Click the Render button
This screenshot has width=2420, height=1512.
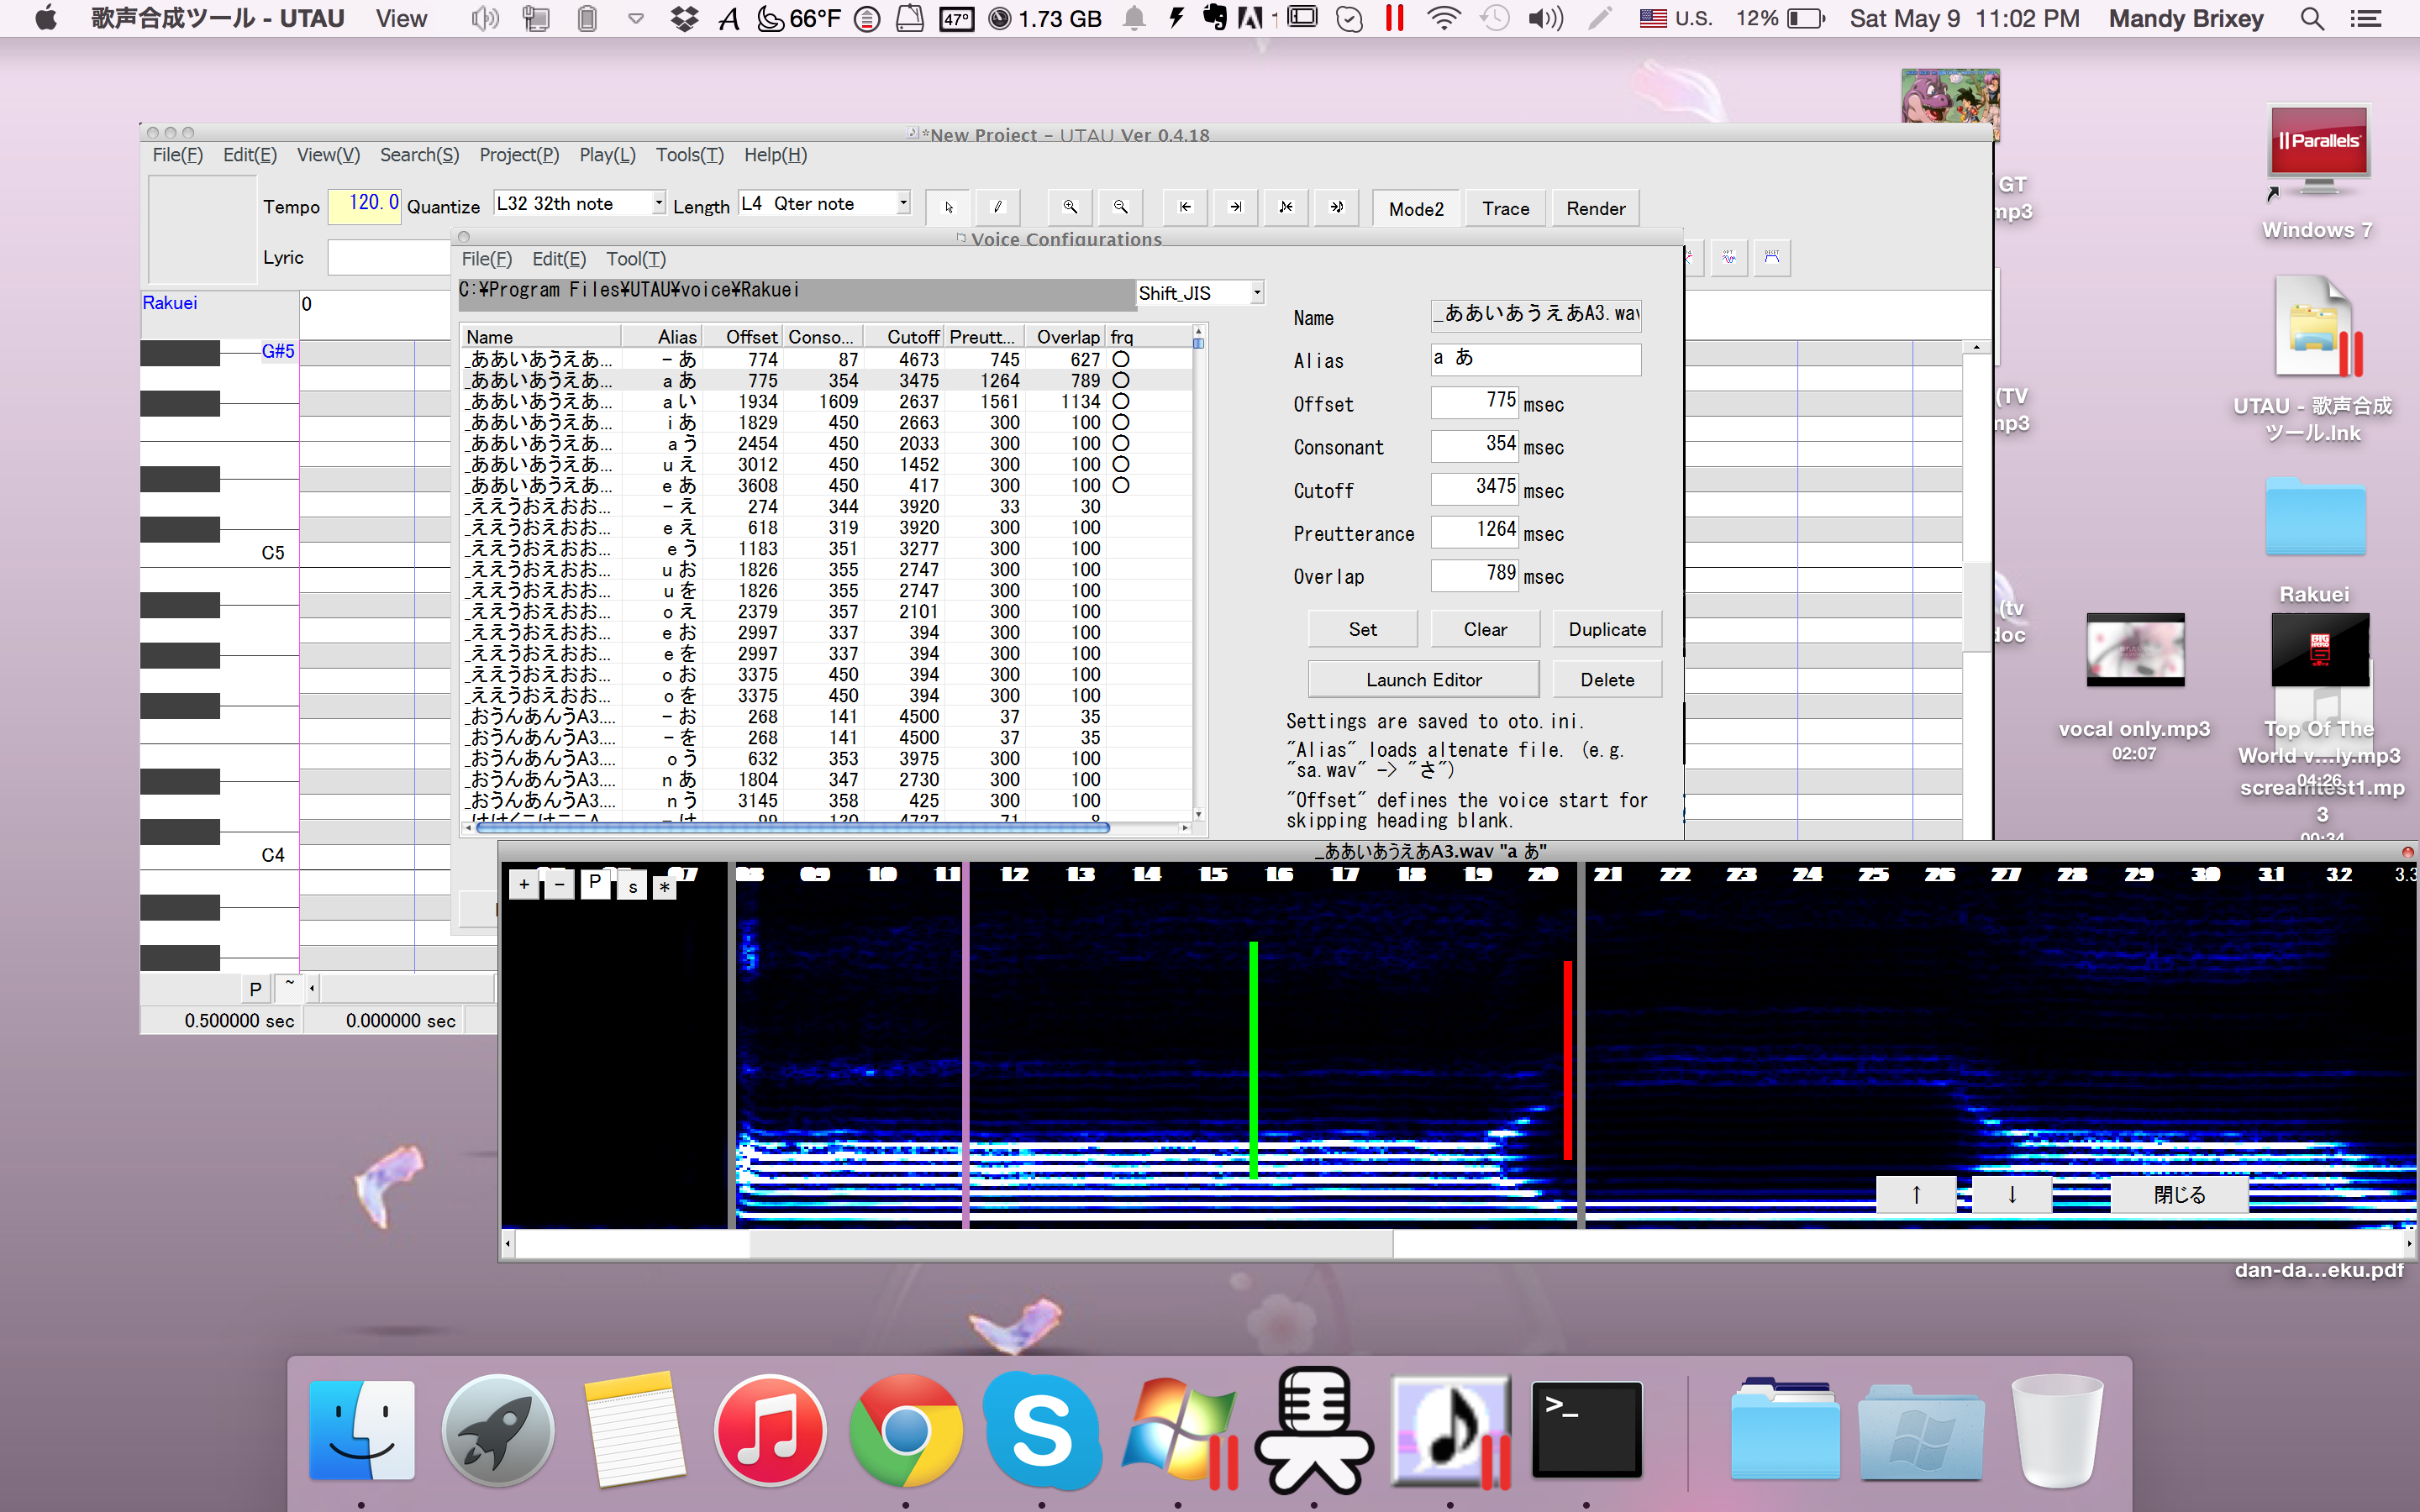point(1595,208)
